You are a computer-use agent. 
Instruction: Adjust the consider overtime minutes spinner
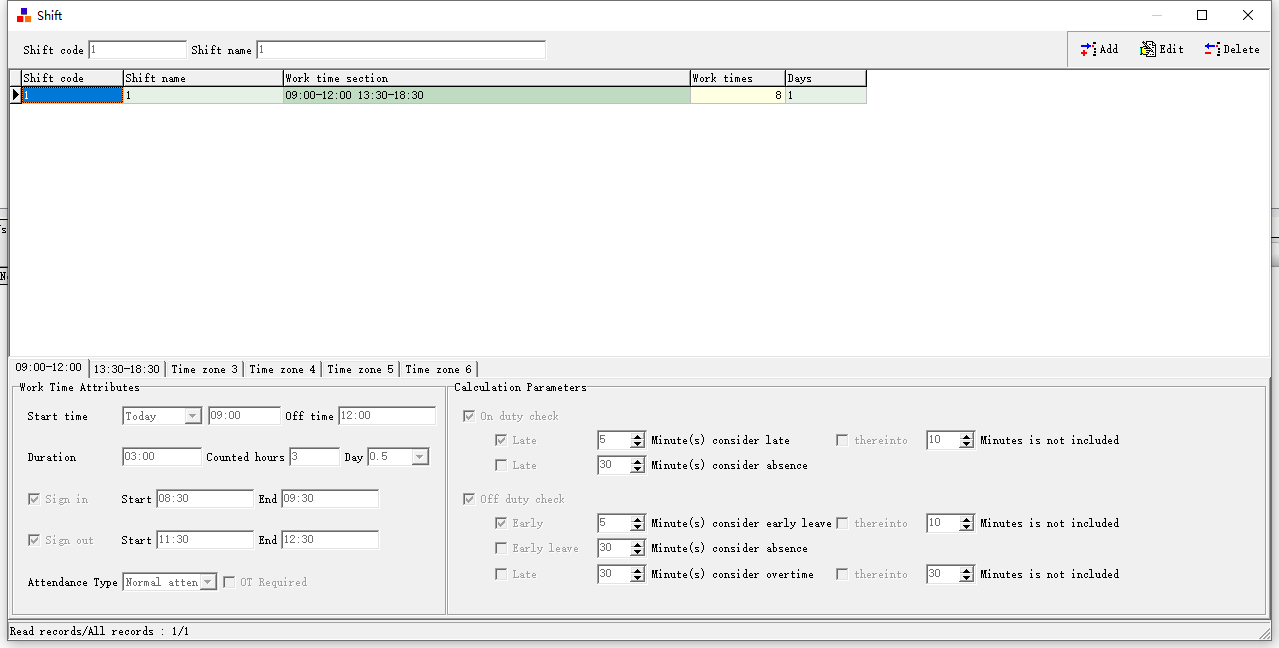point(637,574)
